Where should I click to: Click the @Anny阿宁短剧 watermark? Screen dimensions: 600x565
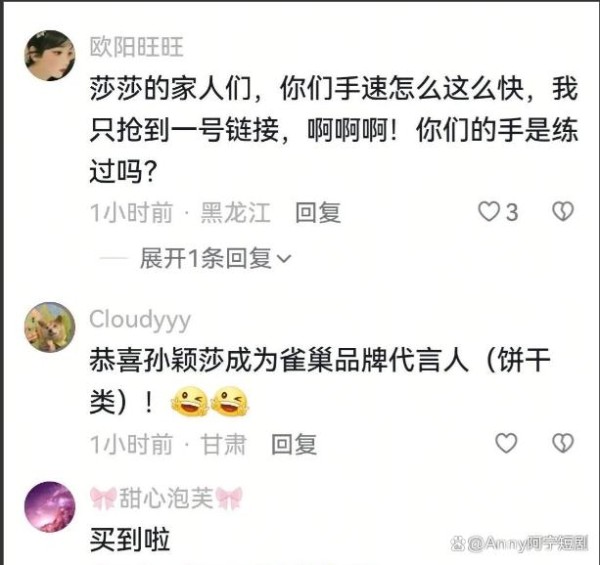point(519,543)
